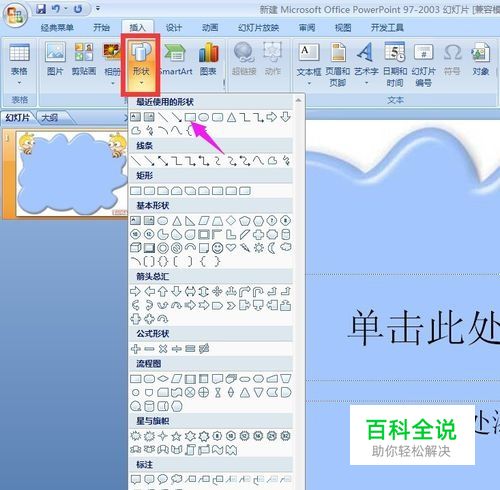Open the 幻灯片放映 tab
This screenshot has width=500, height=490.
pos(258,27)
